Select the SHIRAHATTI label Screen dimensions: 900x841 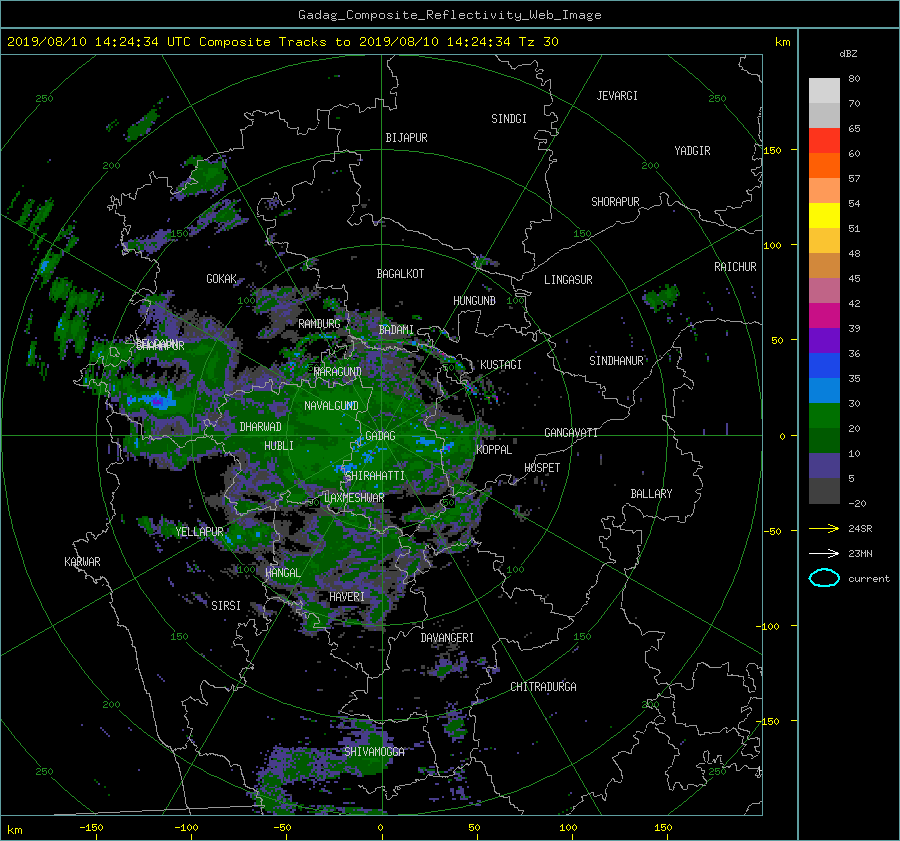coord(375,476)
